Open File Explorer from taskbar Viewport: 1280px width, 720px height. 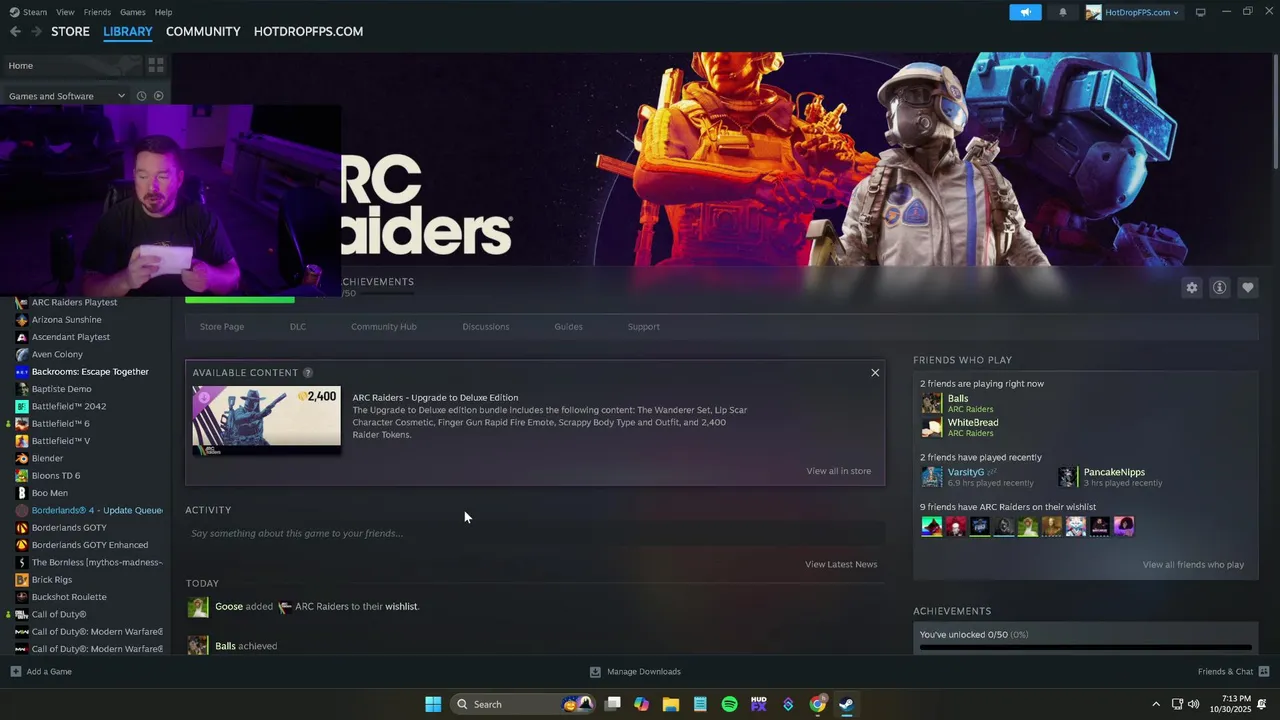coord(671,704)
